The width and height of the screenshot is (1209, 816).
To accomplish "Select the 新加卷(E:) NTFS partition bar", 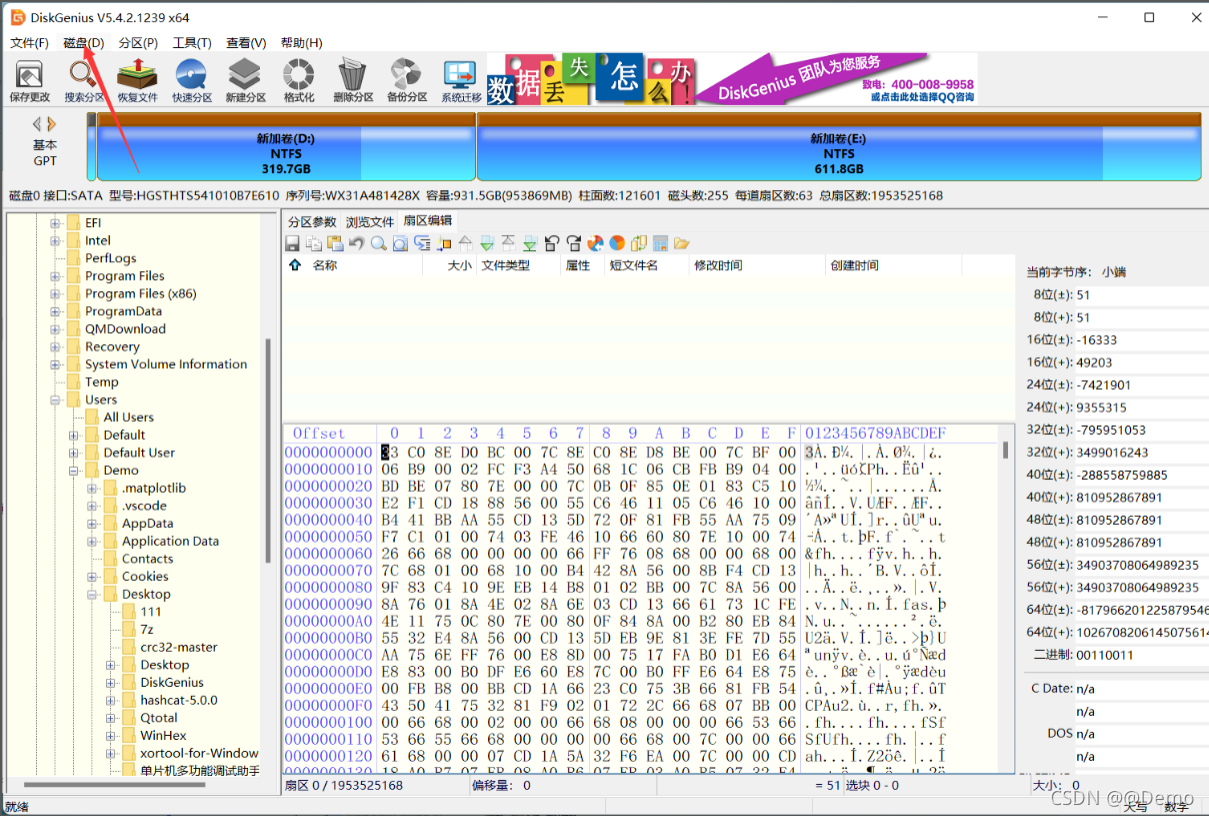I will pyautogui.click(x=839, y=147).
